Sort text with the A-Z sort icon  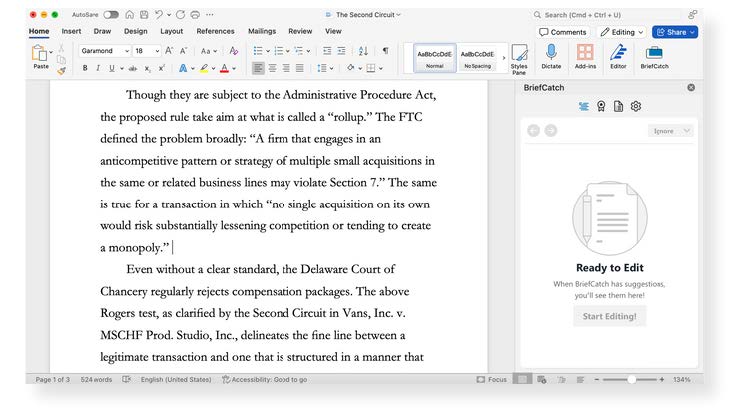click(363, 51)
